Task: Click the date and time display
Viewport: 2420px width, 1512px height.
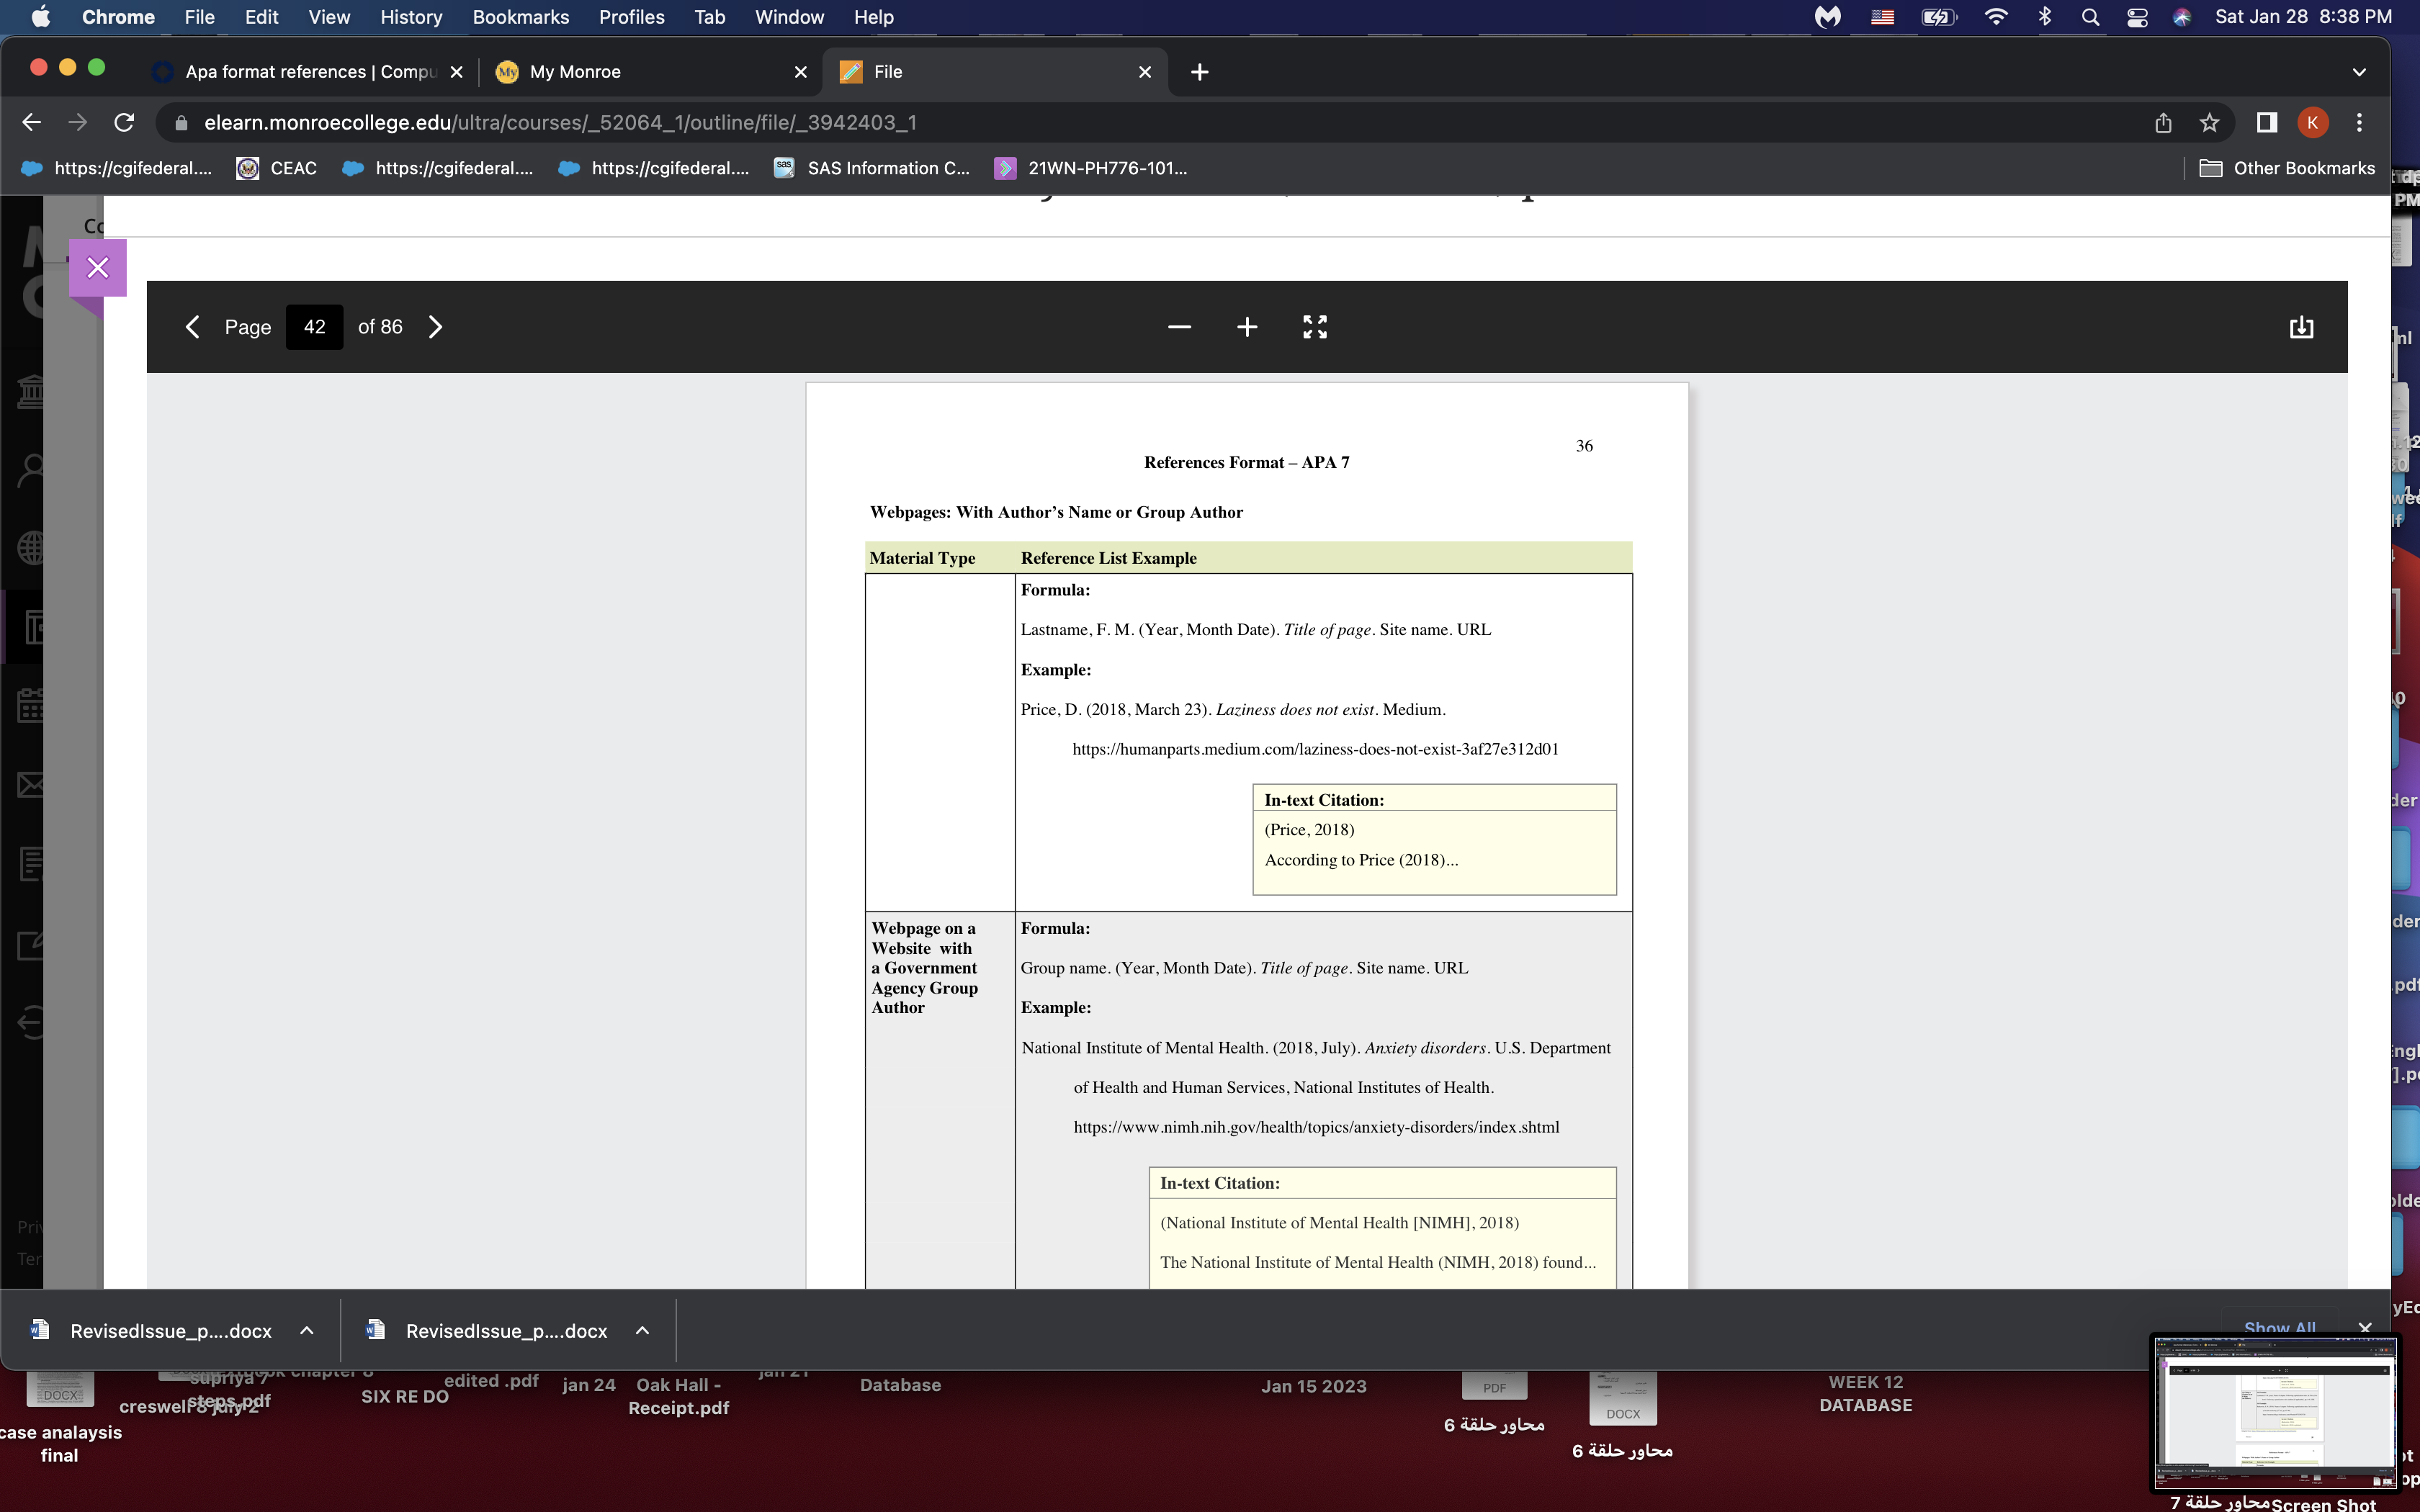Action: point(2303,17)
